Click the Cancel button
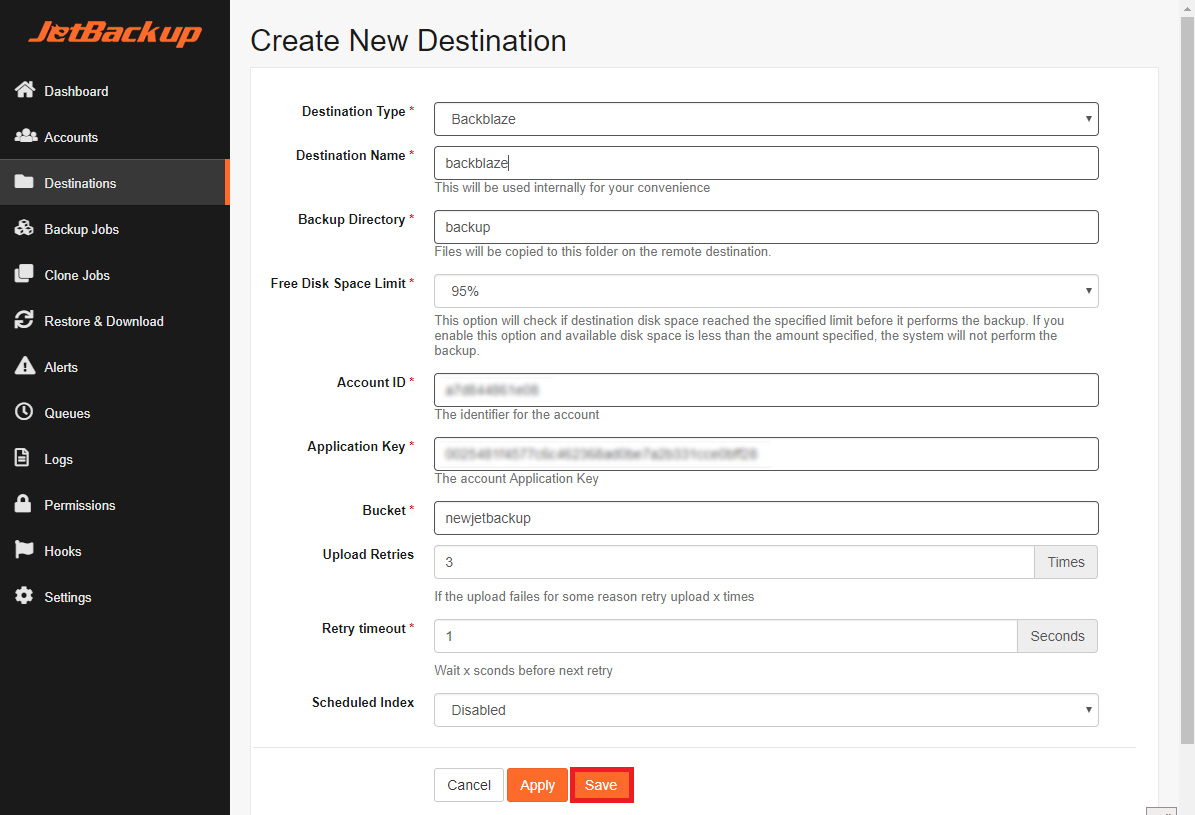The image size is (1195, 815). 469,785
